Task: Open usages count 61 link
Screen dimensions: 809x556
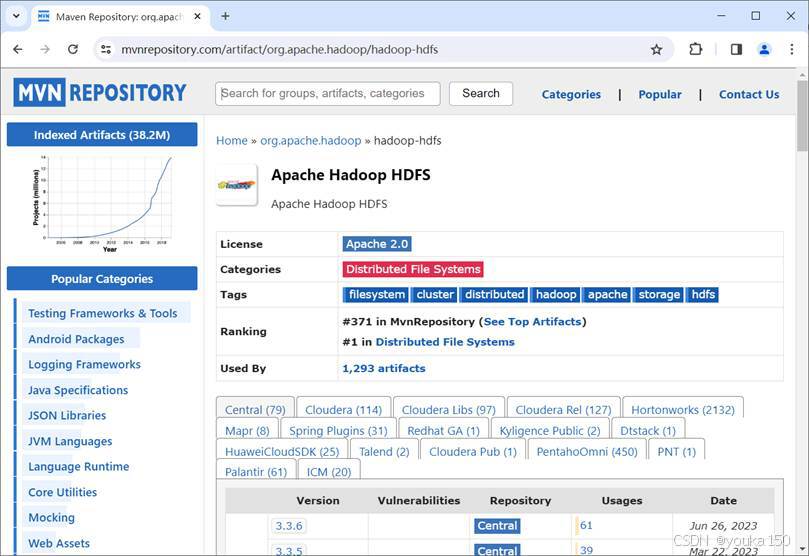Action: point(586,525)
